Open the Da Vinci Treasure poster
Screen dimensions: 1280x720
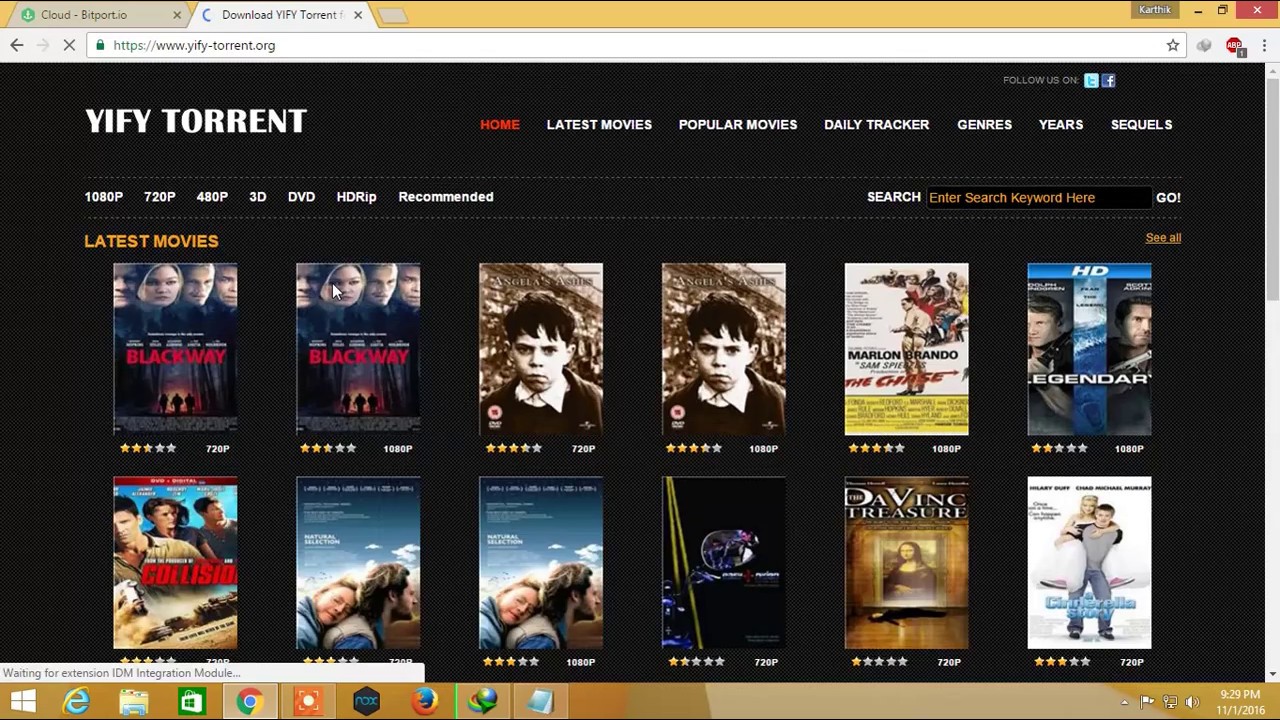pos(906,563)
